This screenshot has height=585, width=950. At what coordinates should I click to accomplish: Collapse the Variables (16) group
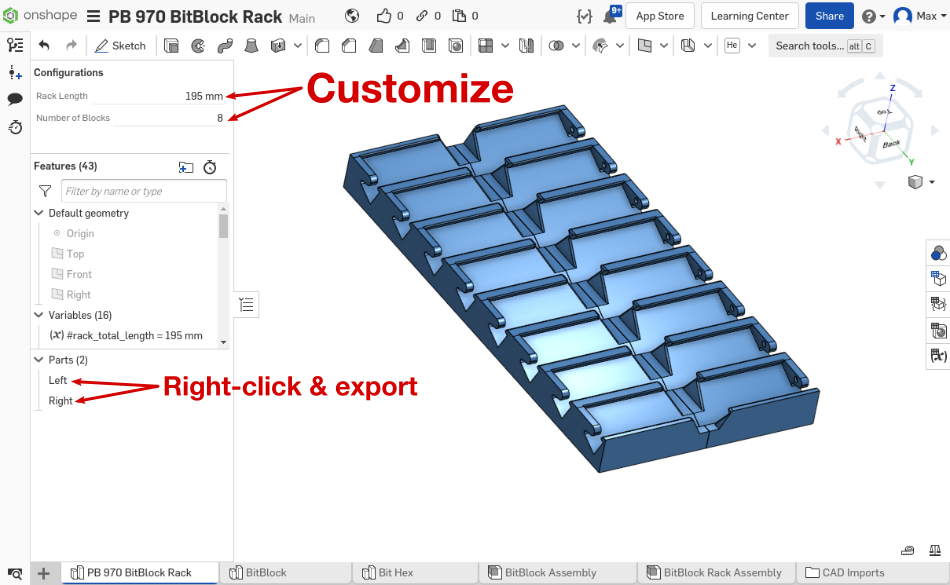[39, 315]
